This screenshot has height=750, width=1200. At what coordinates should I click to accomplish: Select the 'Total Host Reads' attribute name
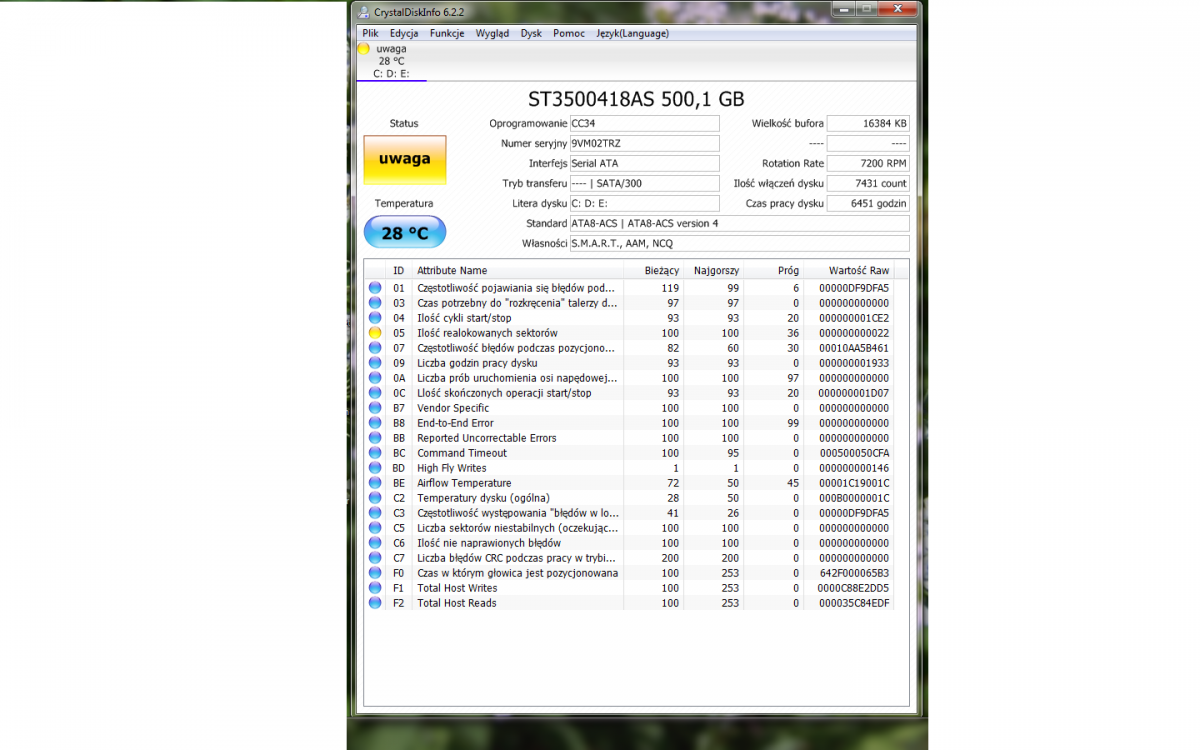(457, 603)
